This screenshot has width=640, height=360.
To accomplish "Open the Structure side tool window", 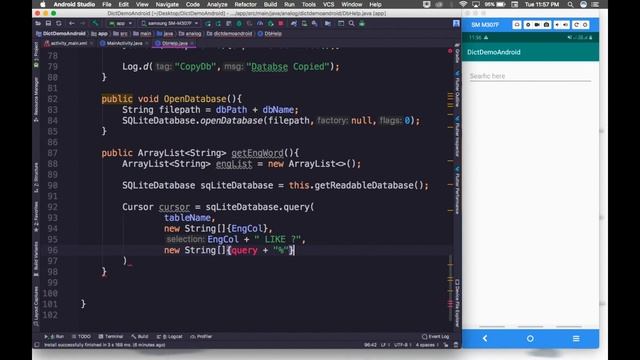I will pyautogui.click(x=36, y=178).
